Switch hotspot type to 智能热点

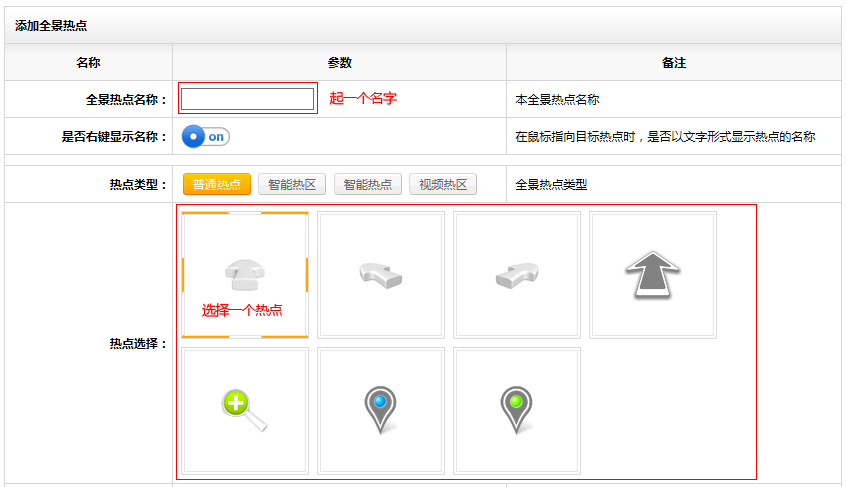[x=367, y=185]
